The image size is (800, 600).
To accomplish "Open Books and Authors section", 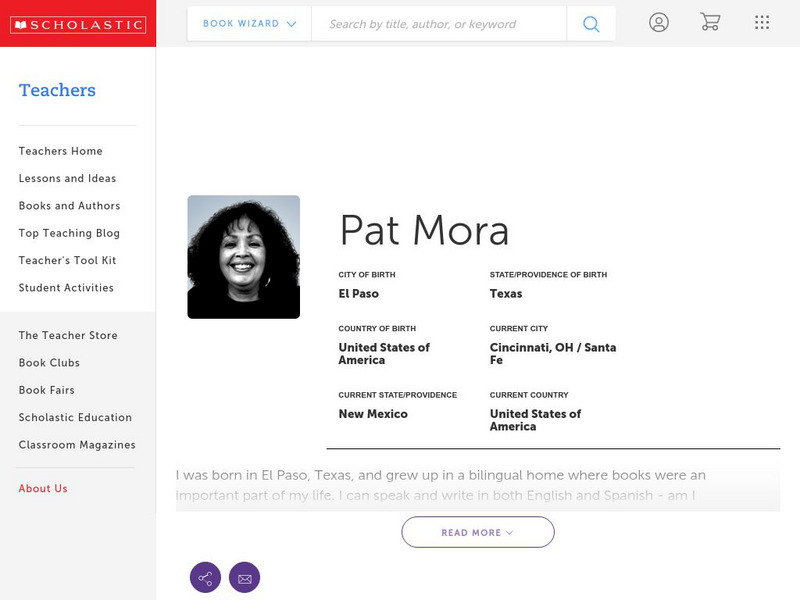I will (x=69, y=206).
